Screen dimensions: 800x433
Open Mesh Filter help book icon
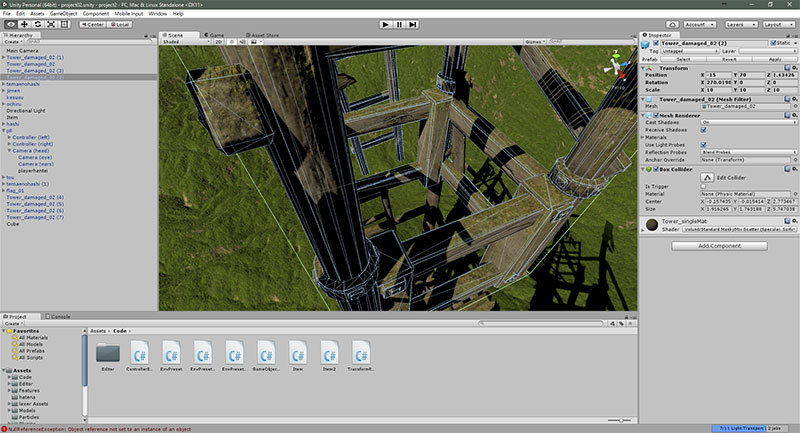click(787, 99)
